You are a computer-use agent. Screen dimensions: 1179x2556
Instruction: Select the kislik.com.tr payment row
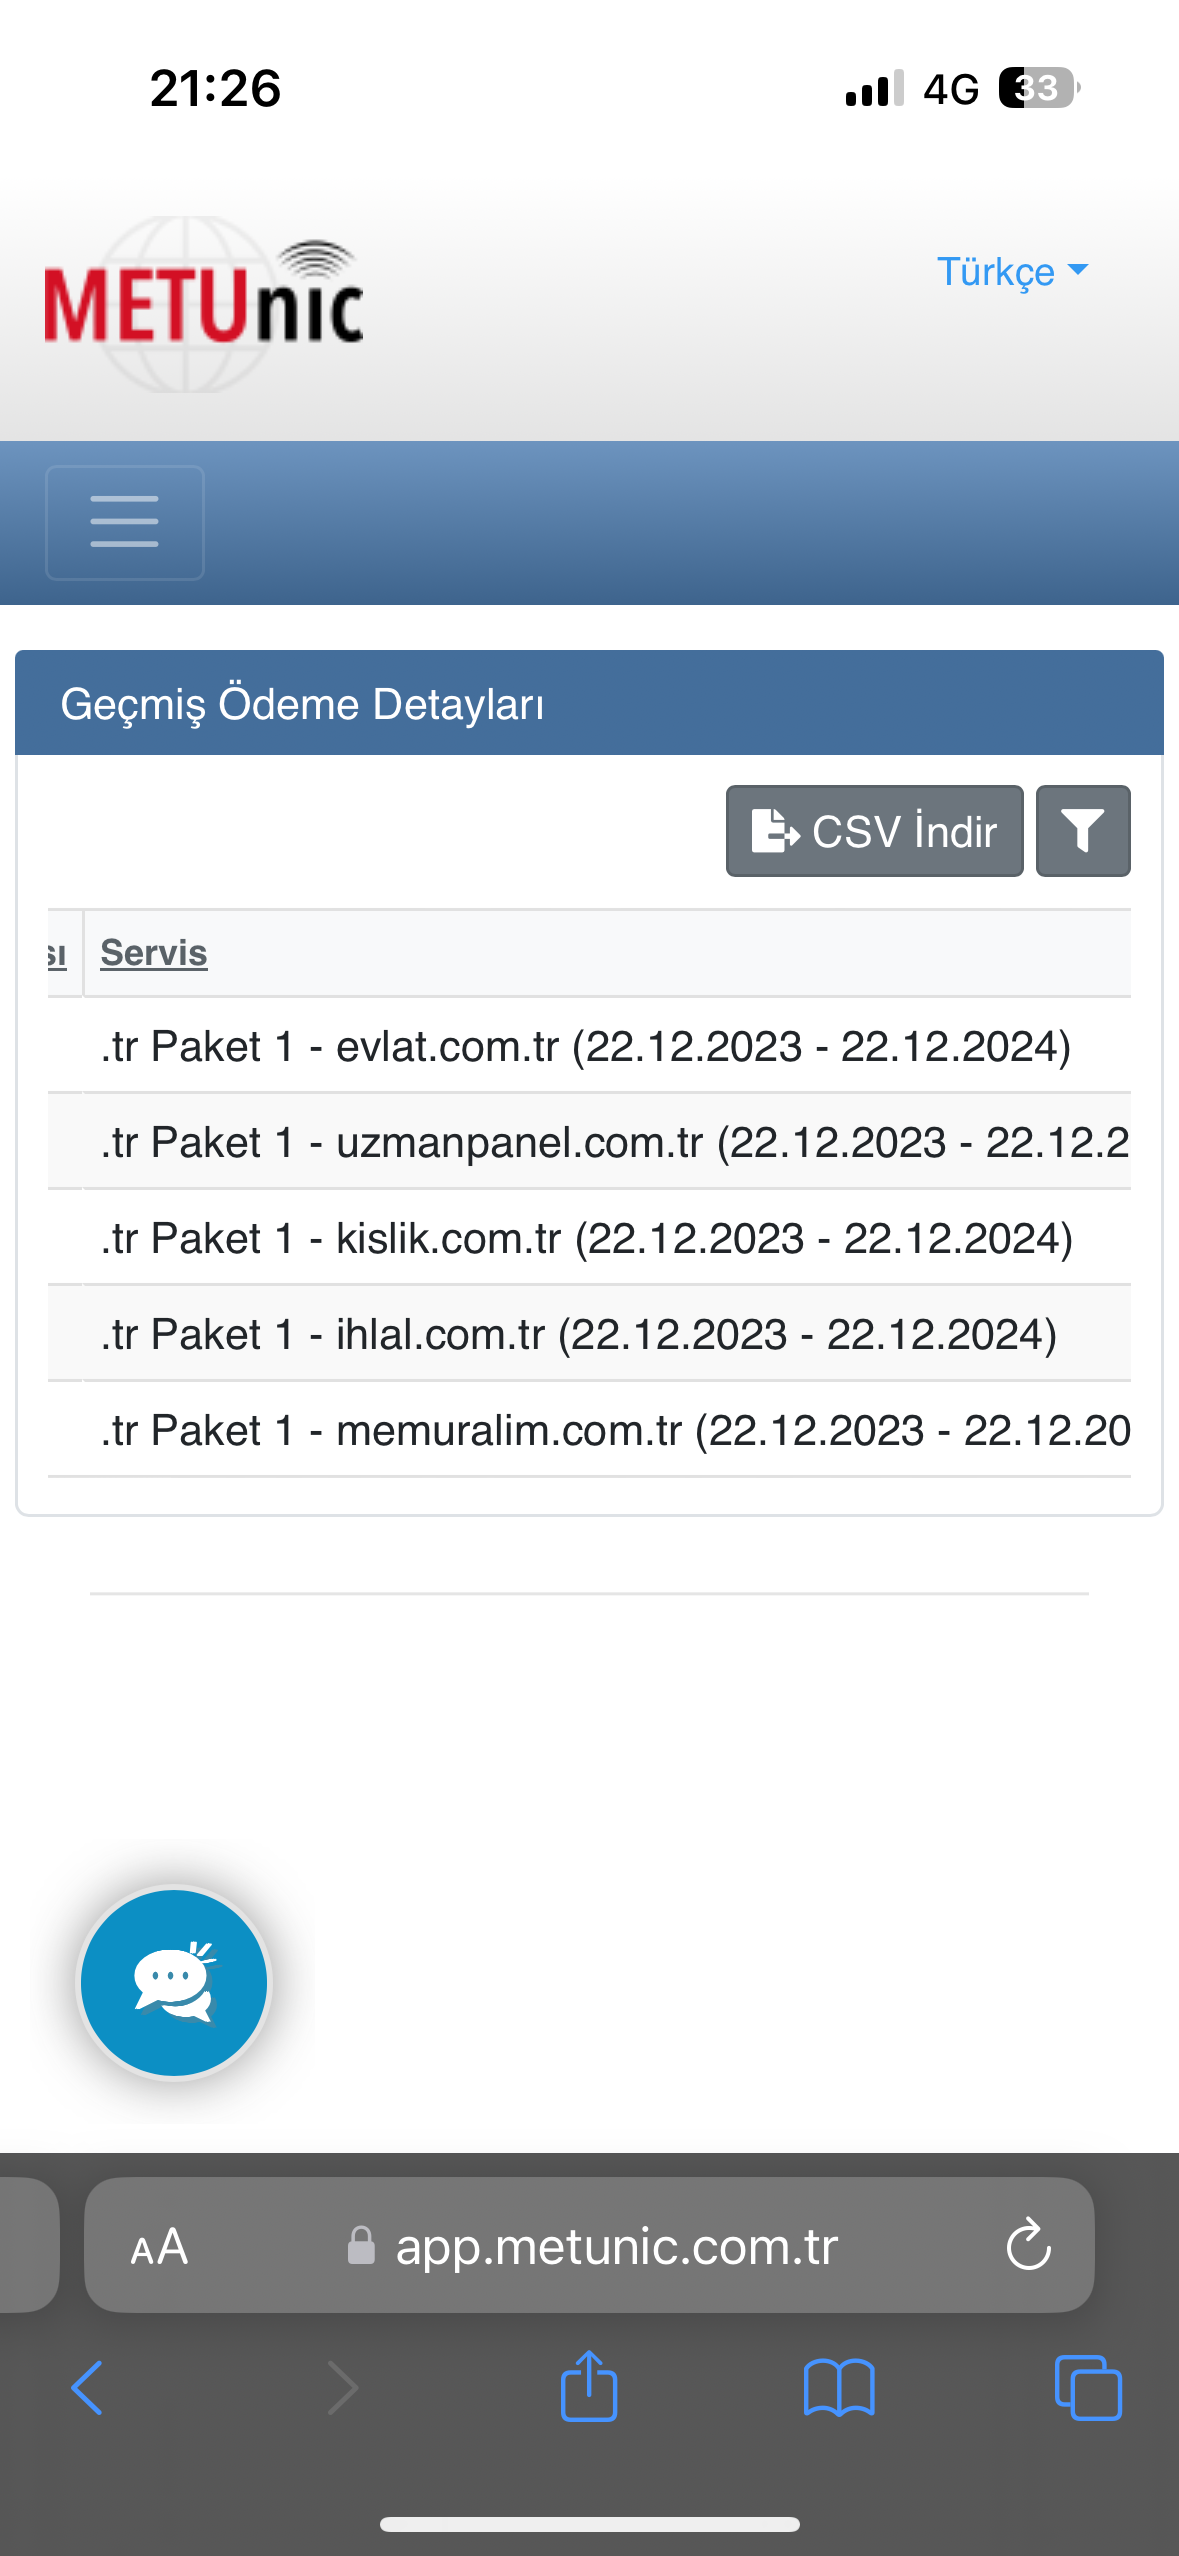[x=589, y=1238]
